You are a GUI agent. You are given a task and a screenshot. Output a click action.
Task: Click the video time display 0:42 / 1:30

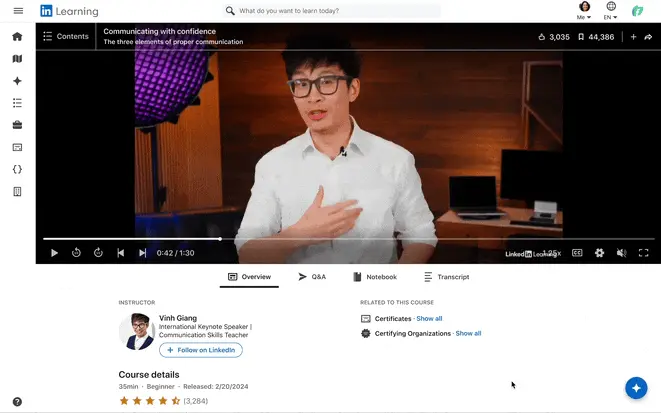(175, 253)
